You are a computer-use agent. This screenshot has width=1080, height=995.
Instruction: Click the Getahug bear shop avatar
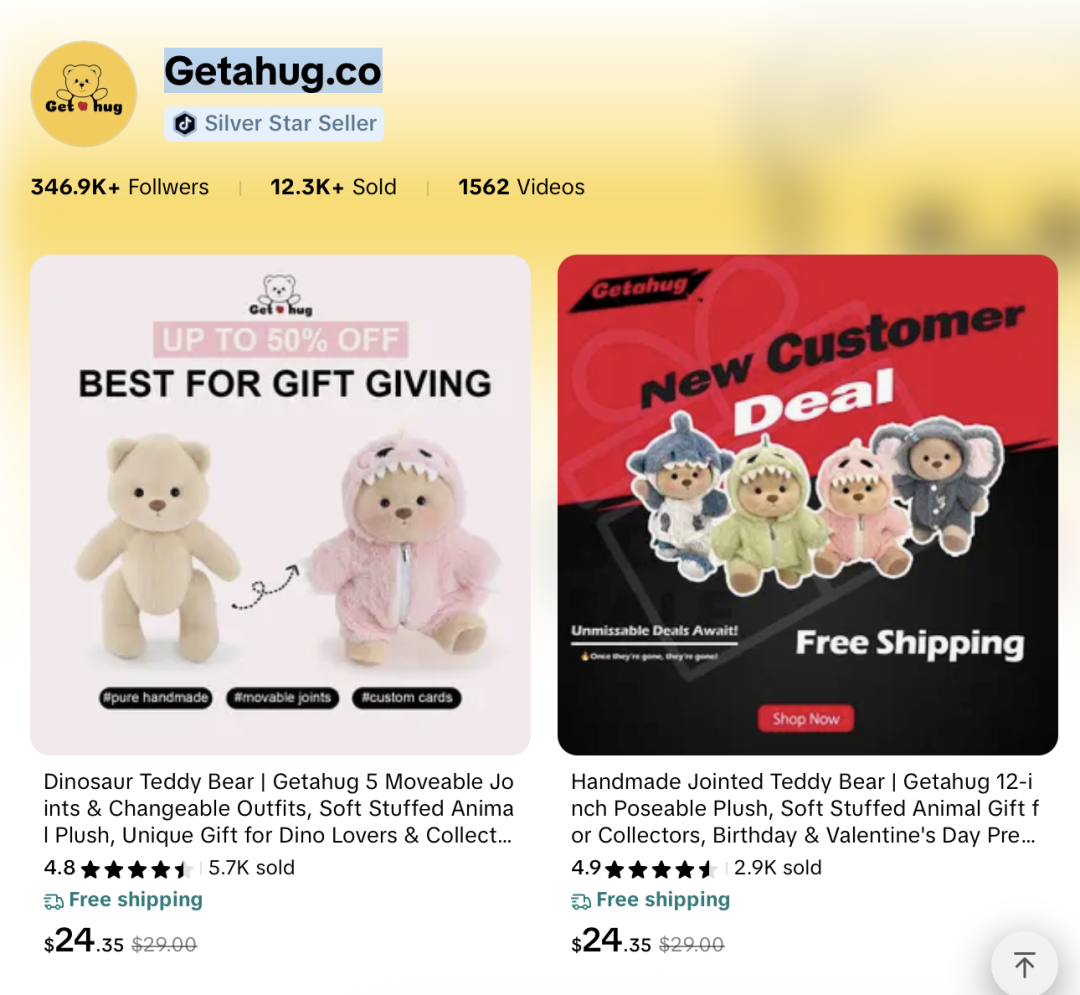click(x=83, y=94)
